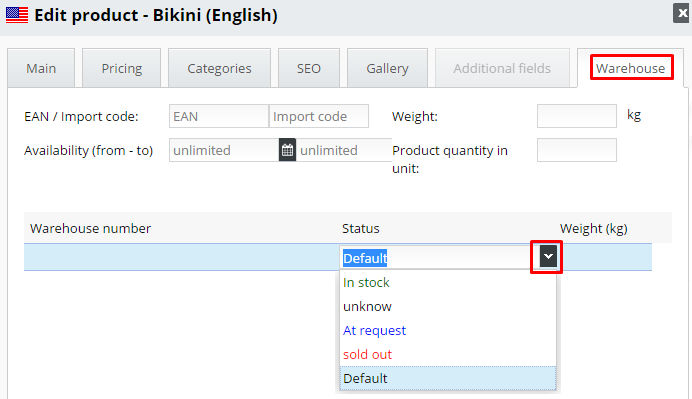Click the calendar icon for availability dates
692x399 pixels.
287,150
